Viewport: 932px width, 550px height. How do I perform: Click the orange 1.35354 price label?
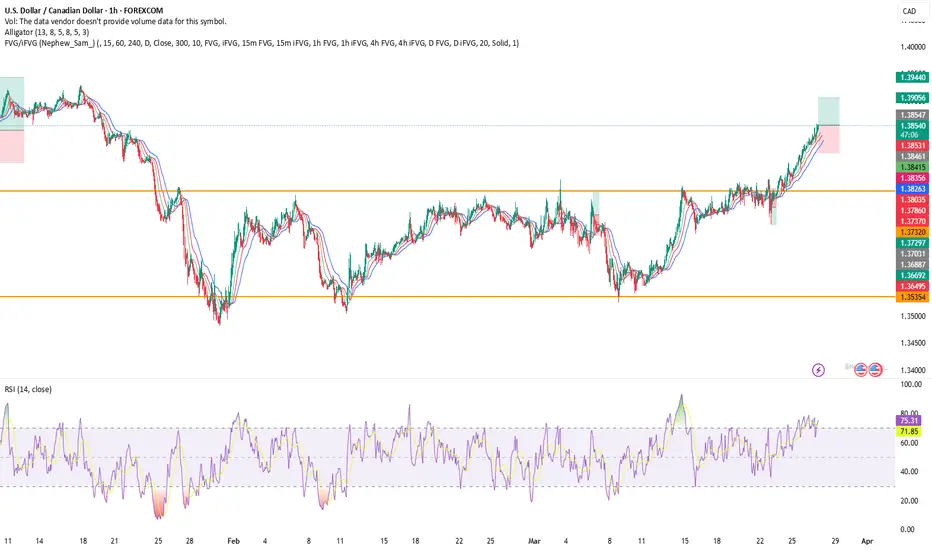point(912,297)
